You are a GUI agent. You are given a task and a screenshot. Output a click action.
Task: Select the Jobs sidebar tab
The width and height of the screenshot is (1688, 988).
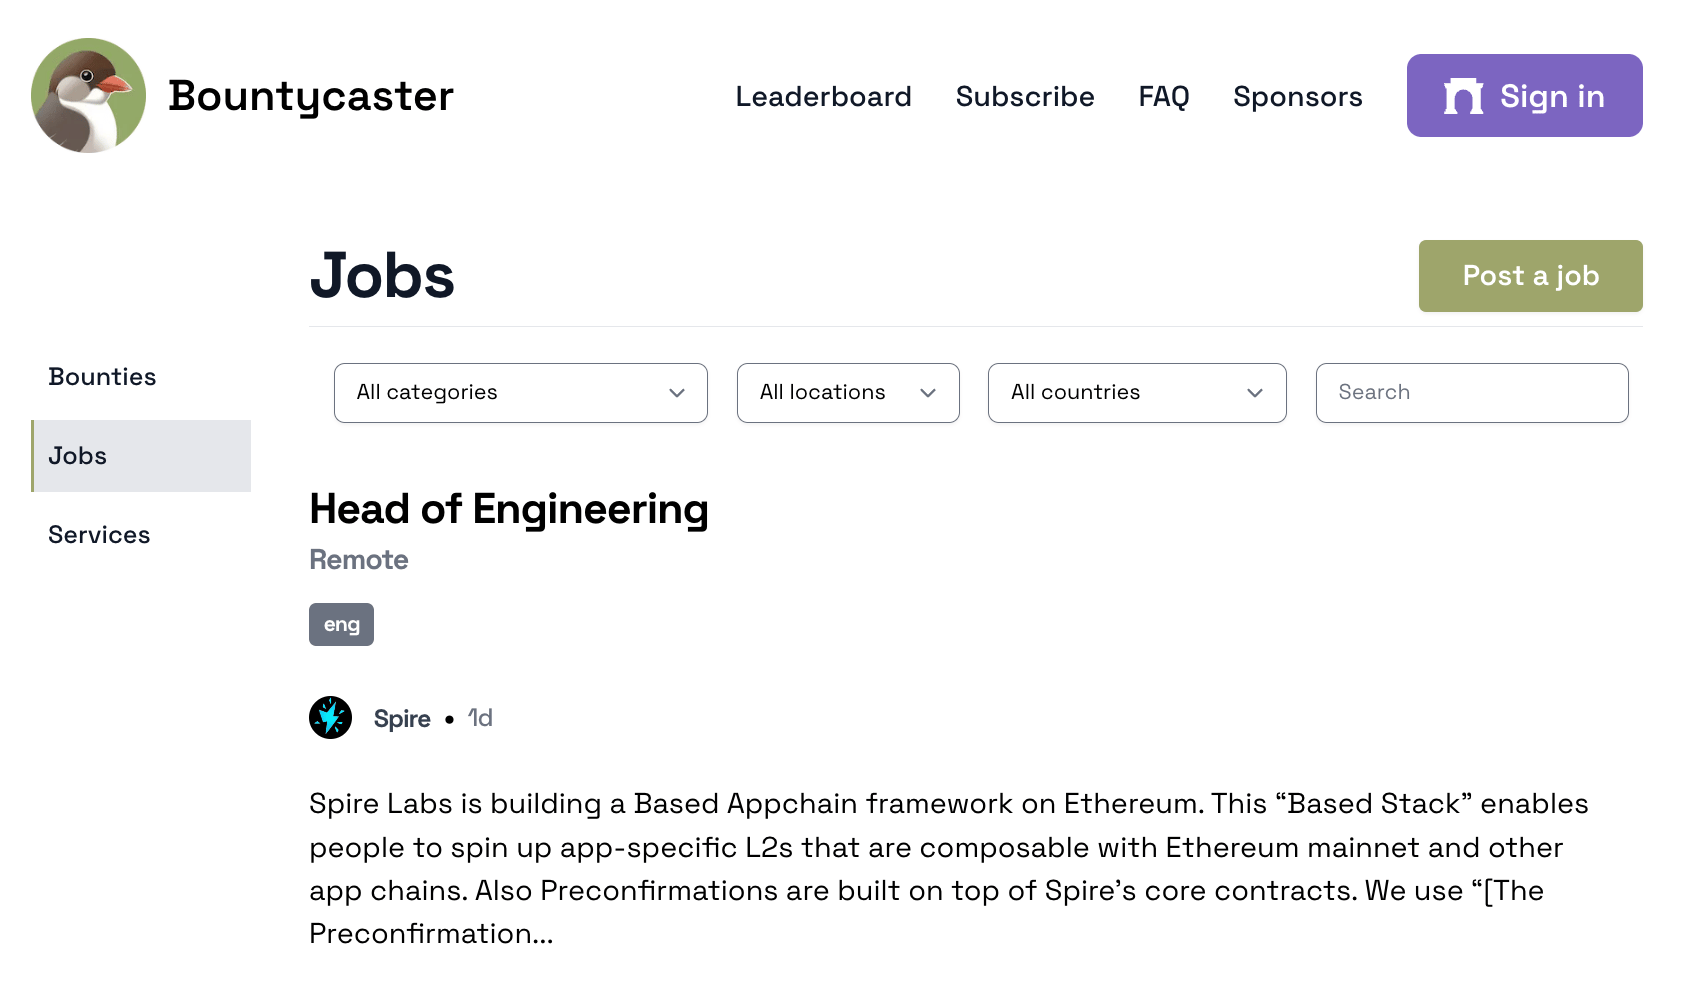[x=78, y=456]
